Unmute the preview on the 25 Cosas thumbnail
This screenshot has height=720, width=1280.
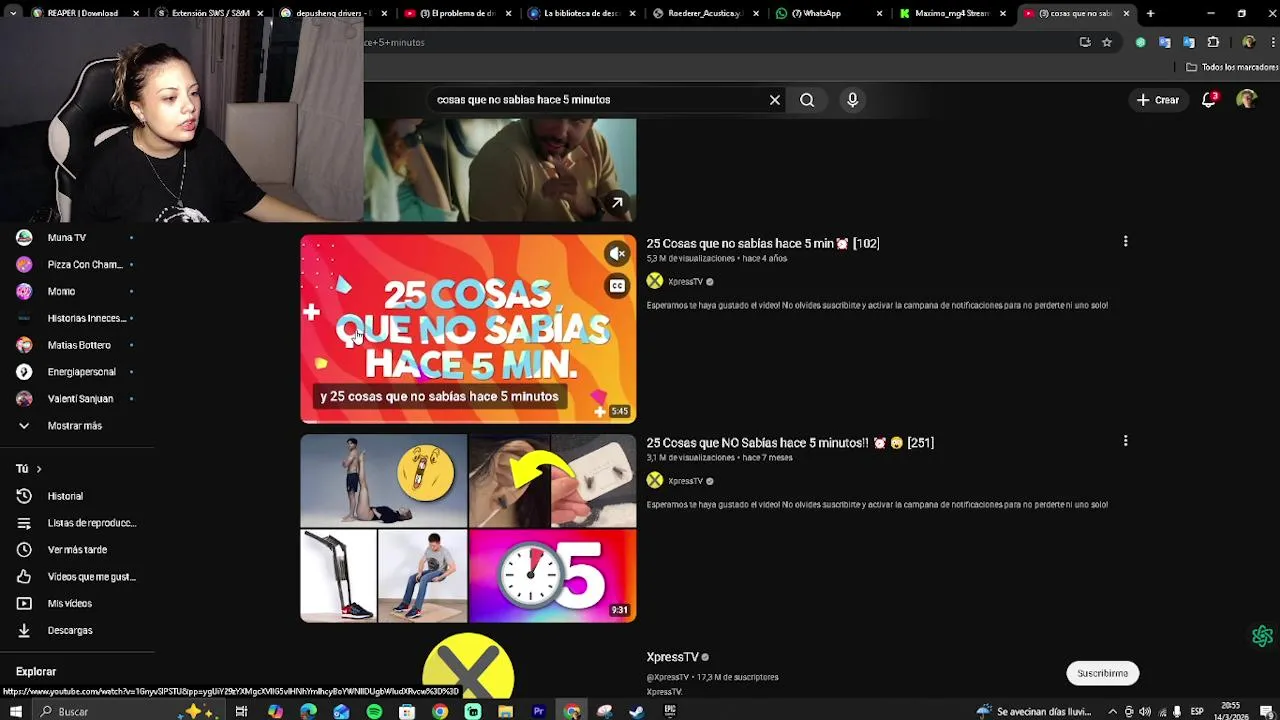617,254
